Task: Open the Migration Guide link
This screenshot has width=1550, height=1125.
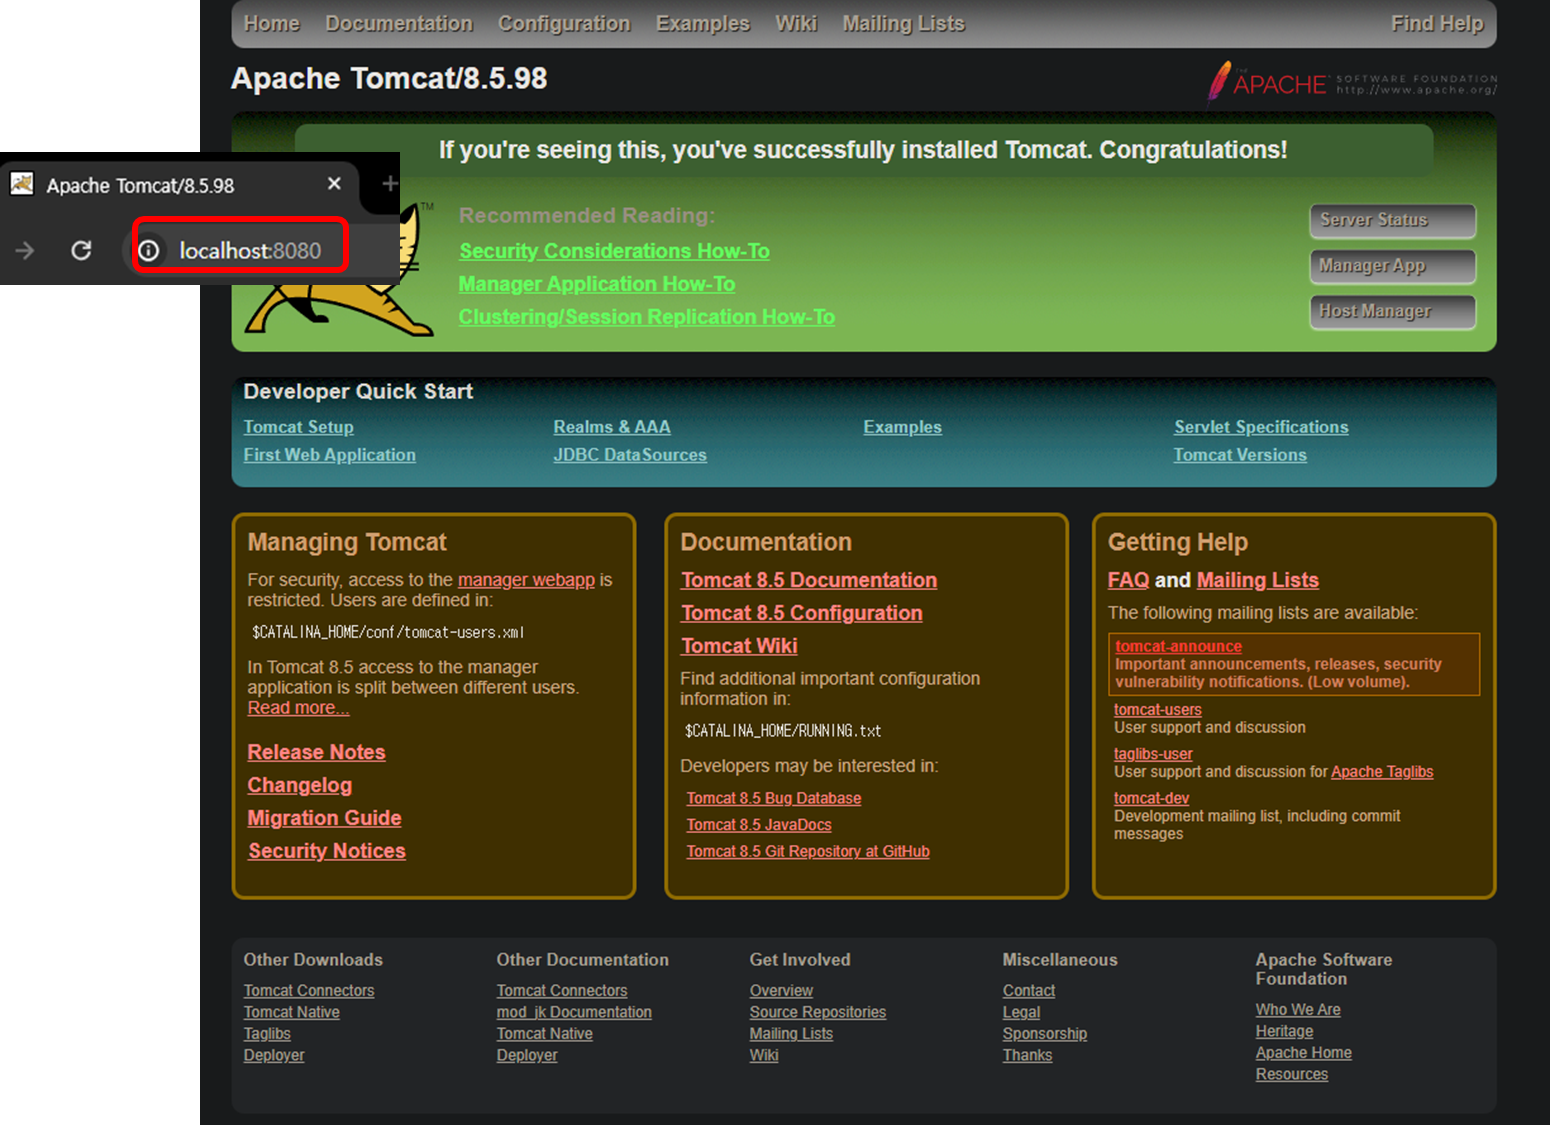Action: 324,818
